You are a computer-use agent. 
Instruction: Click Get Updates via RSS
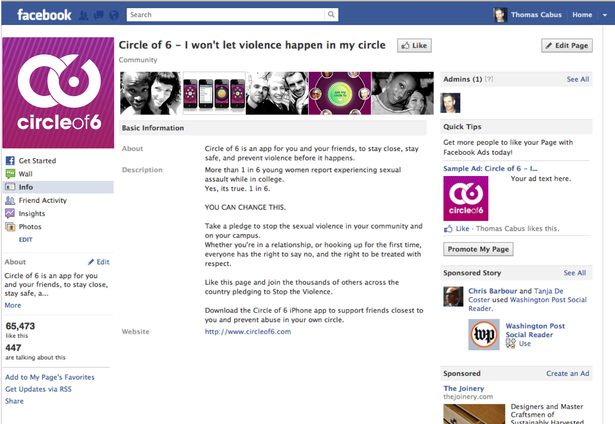[x=38, y=389]
